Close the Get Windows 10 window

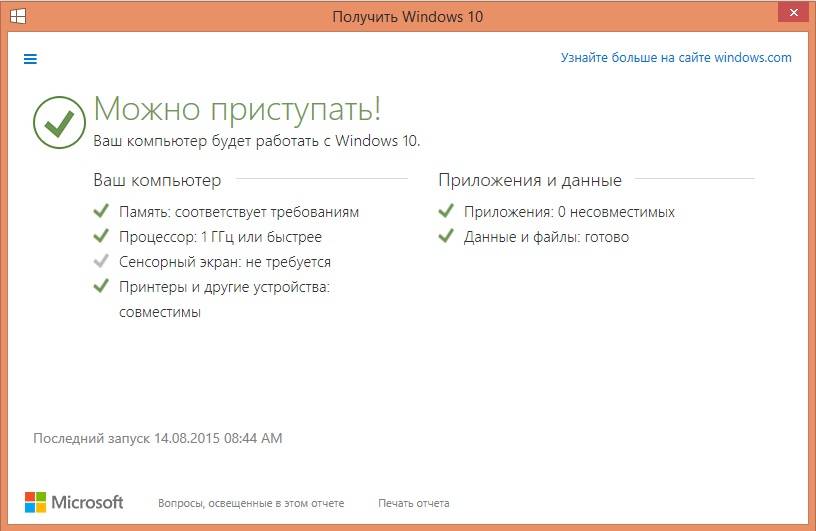(x=794, y=12)
